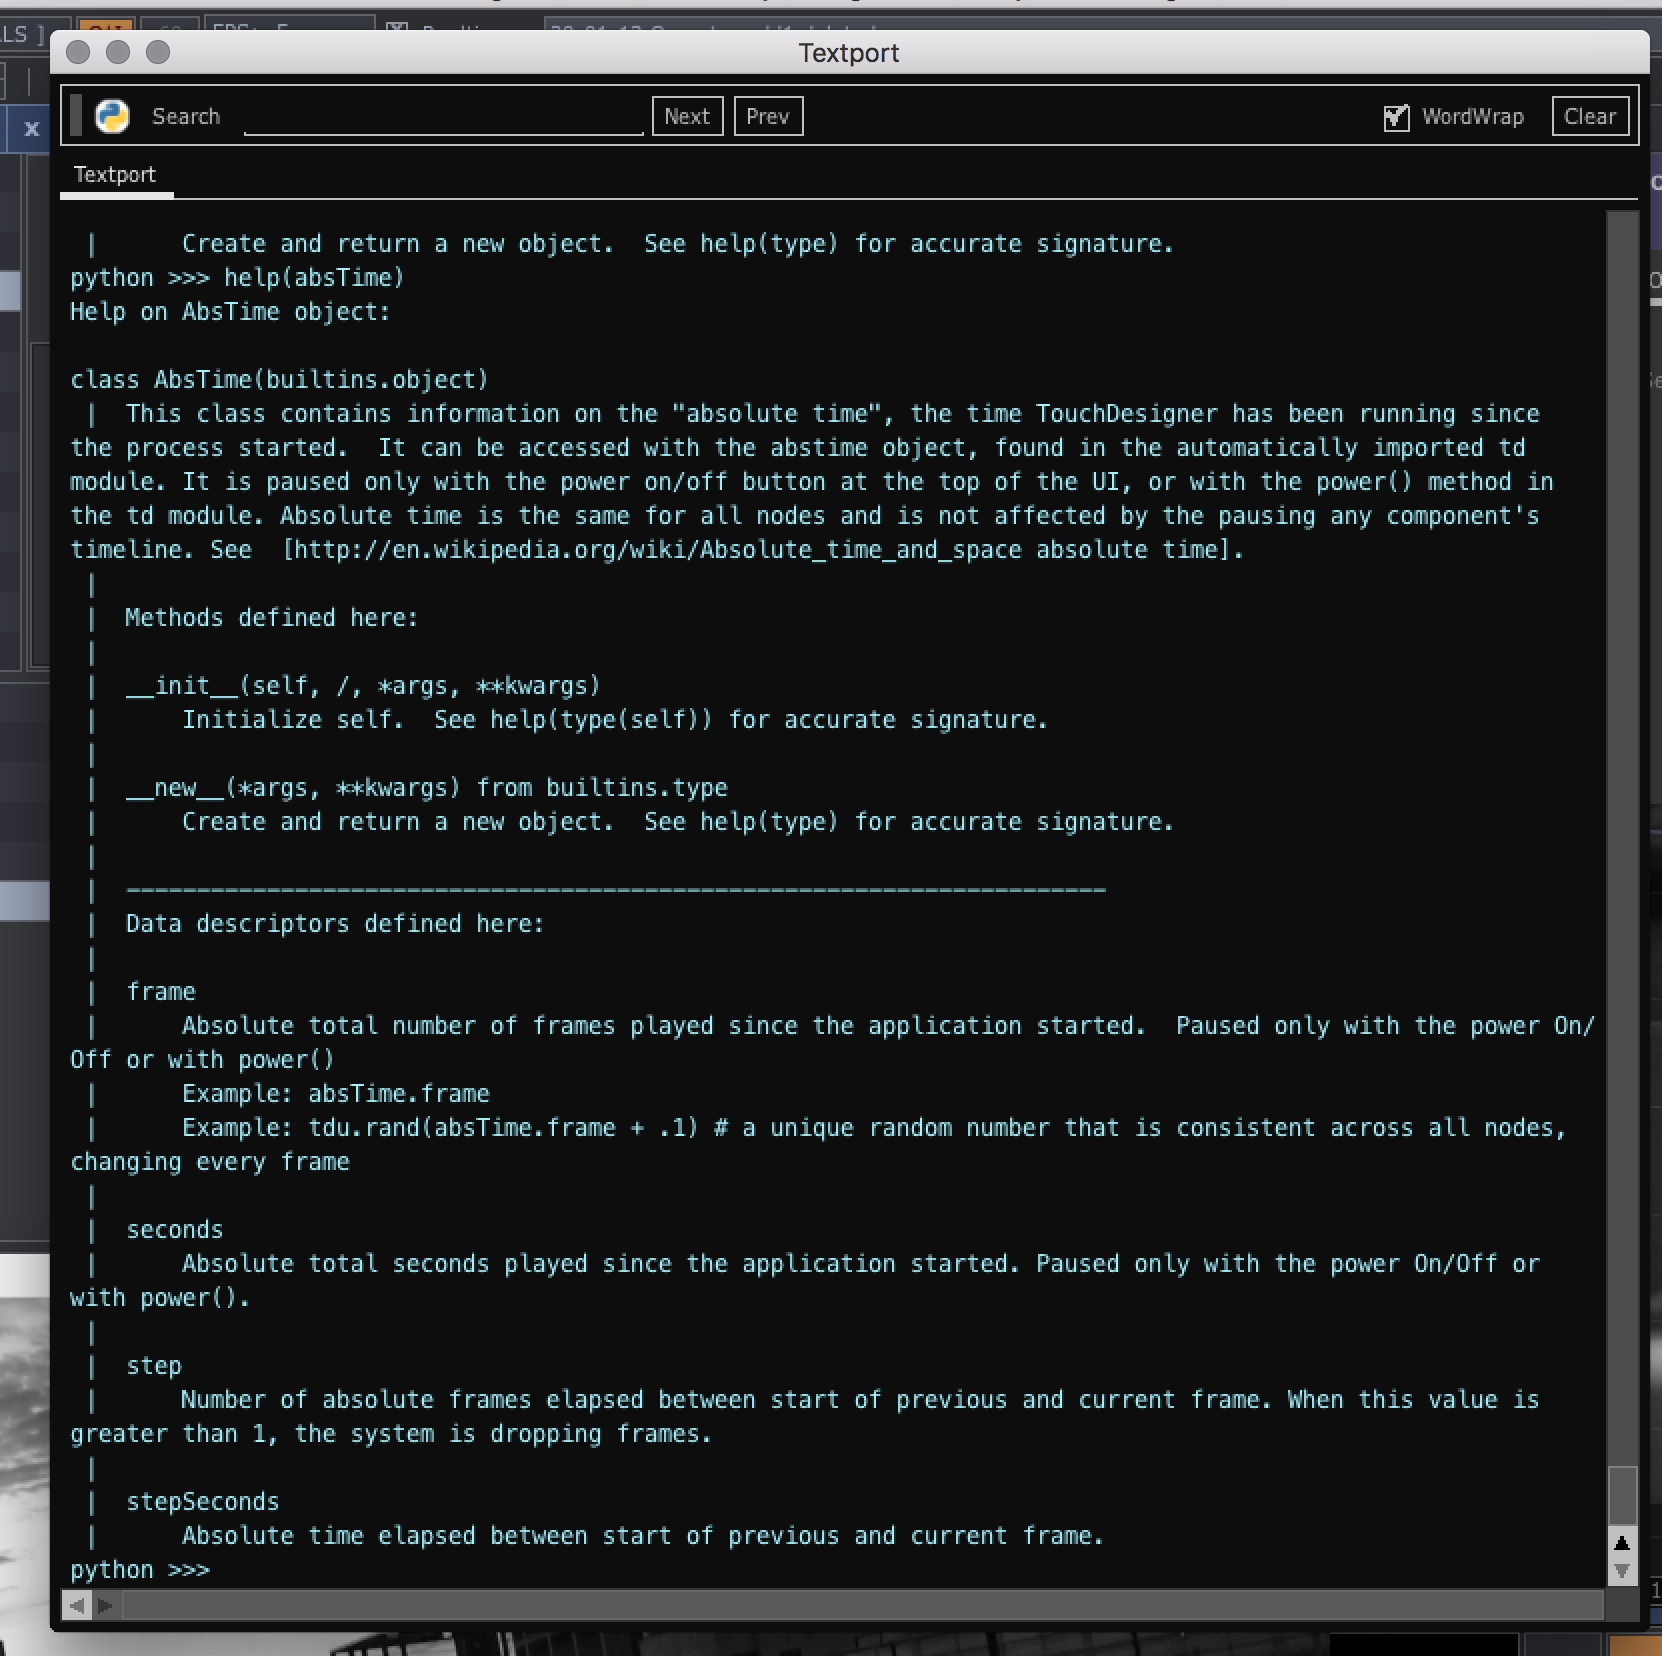Click the Textport window title bar
The height and width of the screenshot is (1656, 1662).
(x=849, y=53)
